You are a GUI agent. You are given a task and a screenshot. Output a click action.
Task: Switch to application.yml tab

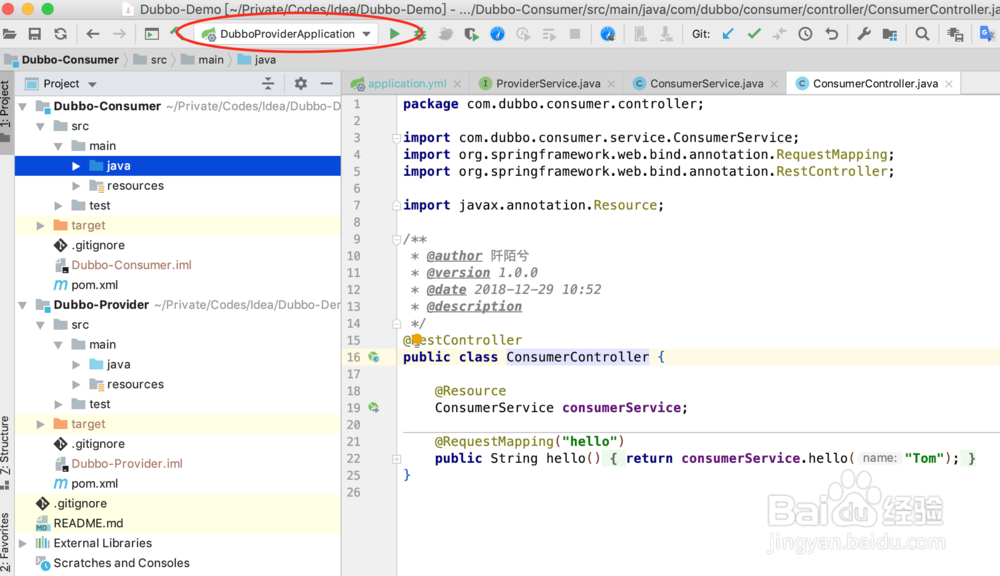(407, 84)
